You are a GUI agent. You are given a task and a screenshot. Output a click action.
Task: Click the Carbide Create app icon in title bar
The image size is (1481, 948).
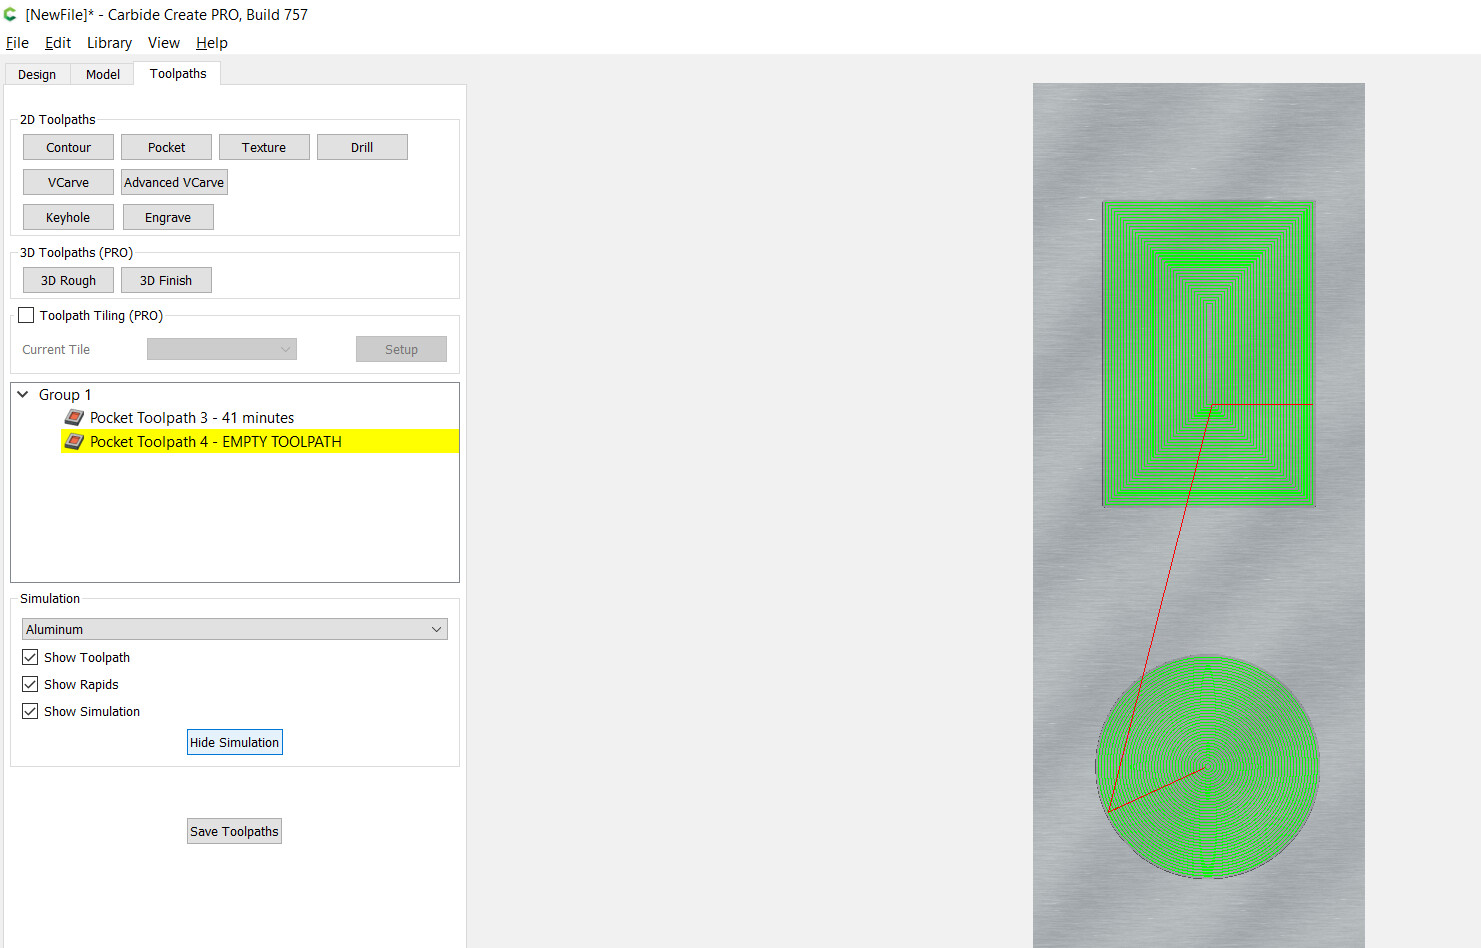pos(10,15)
